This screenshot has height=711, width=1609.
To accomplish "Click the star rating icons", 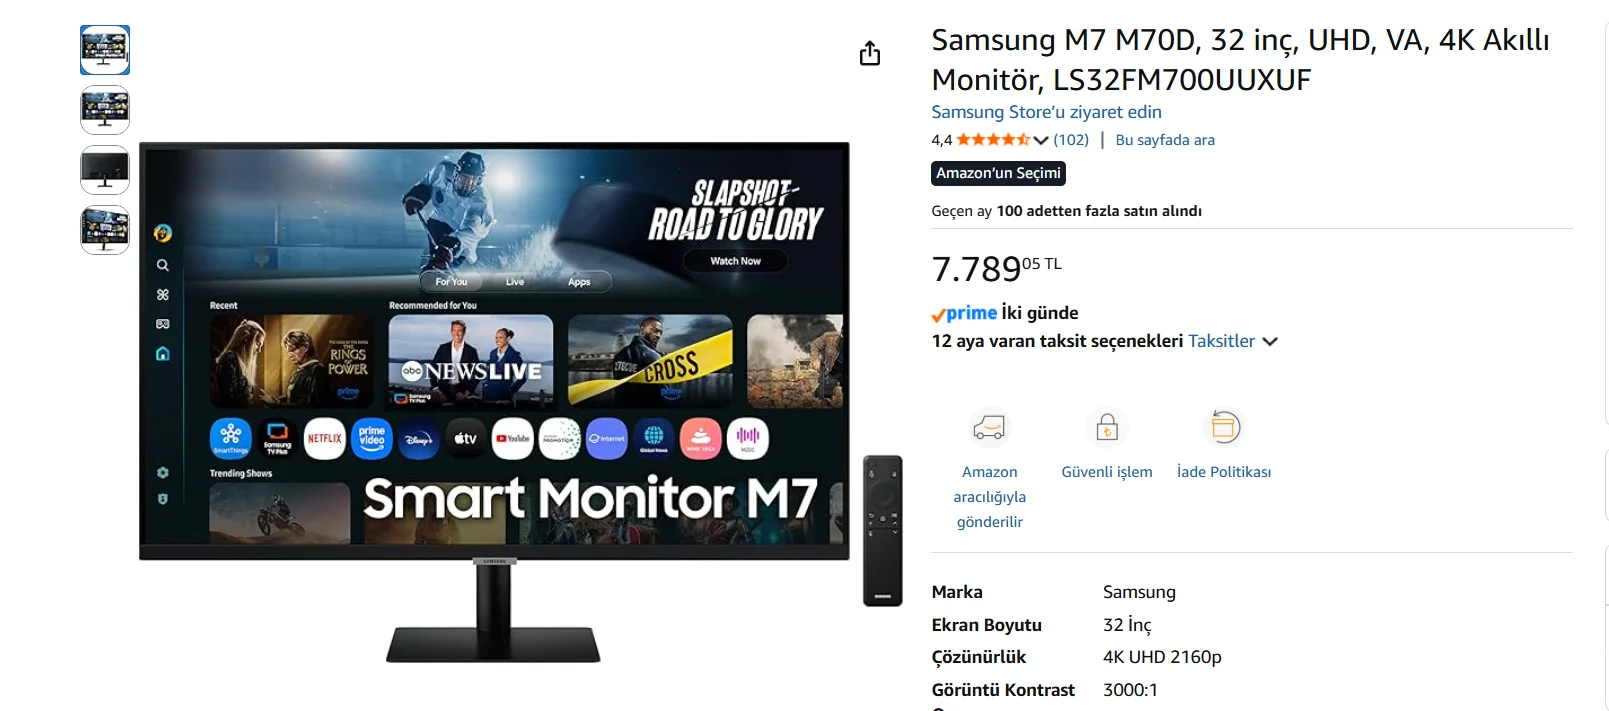I will [993, 140].
